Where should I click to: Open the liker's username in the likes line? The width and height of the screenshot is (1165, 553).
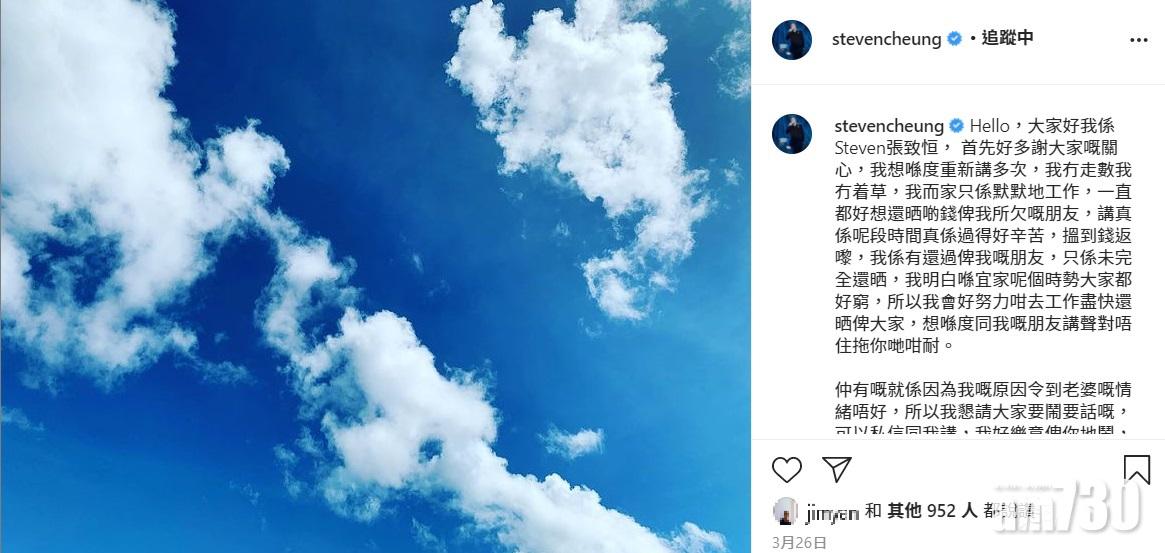tap(832, 511)
